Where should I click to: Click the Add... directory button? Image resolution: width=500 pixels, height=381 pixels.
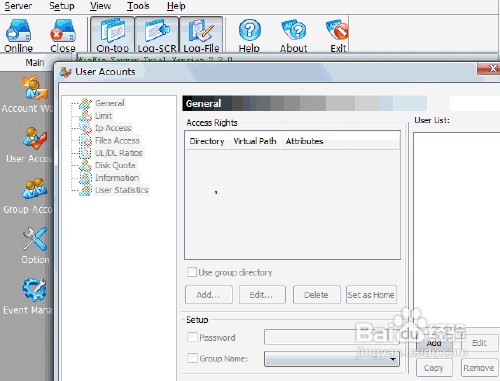pyautogui.click(x=209, y=295)
